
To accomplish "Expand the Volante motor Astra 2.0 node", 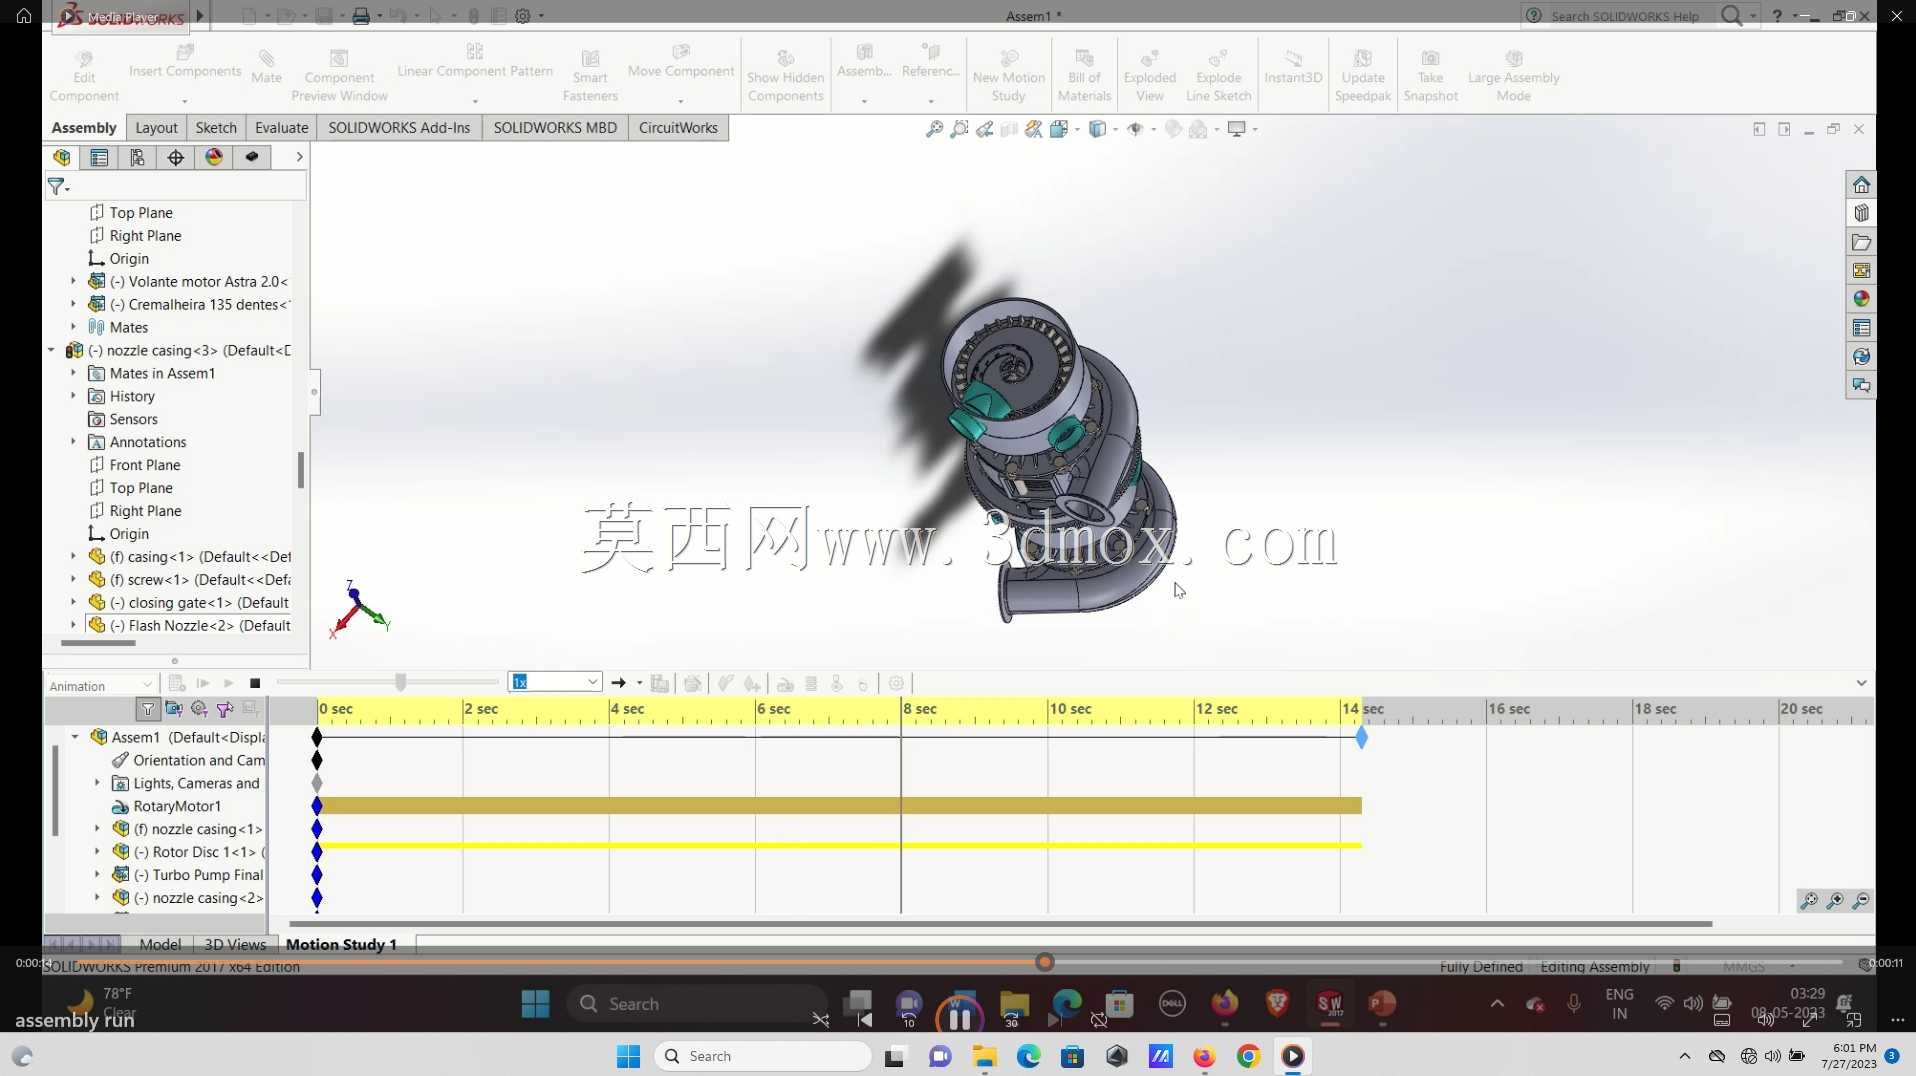I will pos(73,281).
